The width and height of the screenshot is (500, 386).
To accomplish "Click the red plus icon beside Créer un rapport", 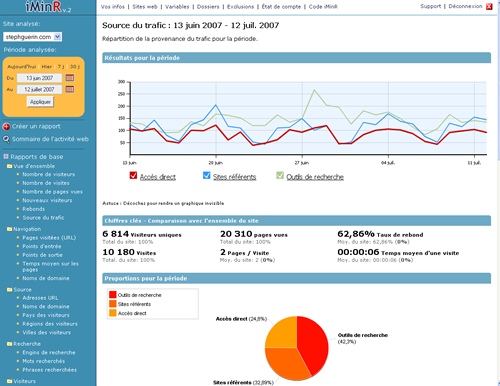I will click(x=6, y=127).
